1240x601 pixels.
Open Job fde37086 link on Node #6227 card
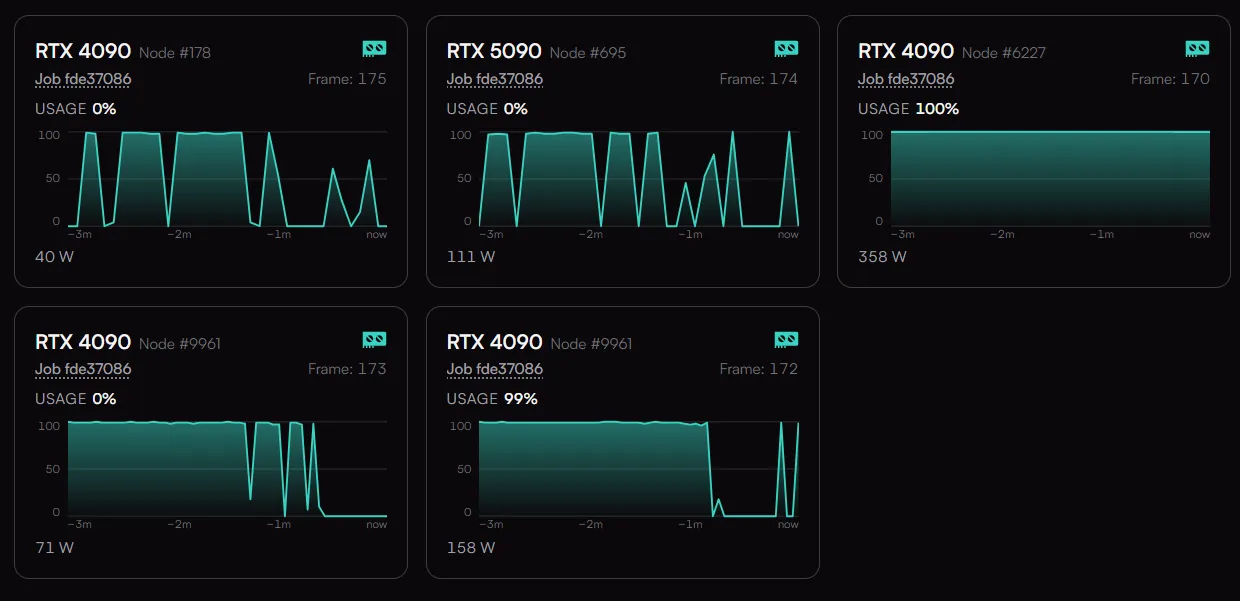(x=906, y=79)
